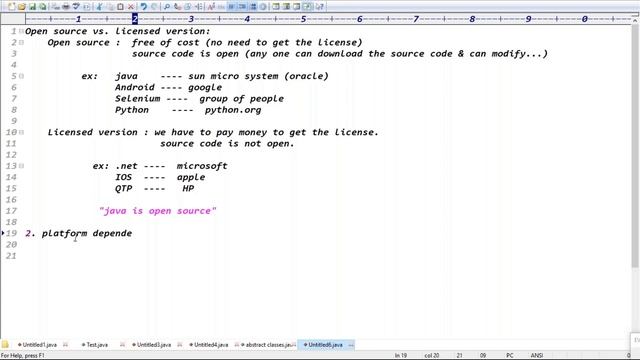Click the Cut scissors icon
Screen dimensions: 640x360
tap(99, 7)
